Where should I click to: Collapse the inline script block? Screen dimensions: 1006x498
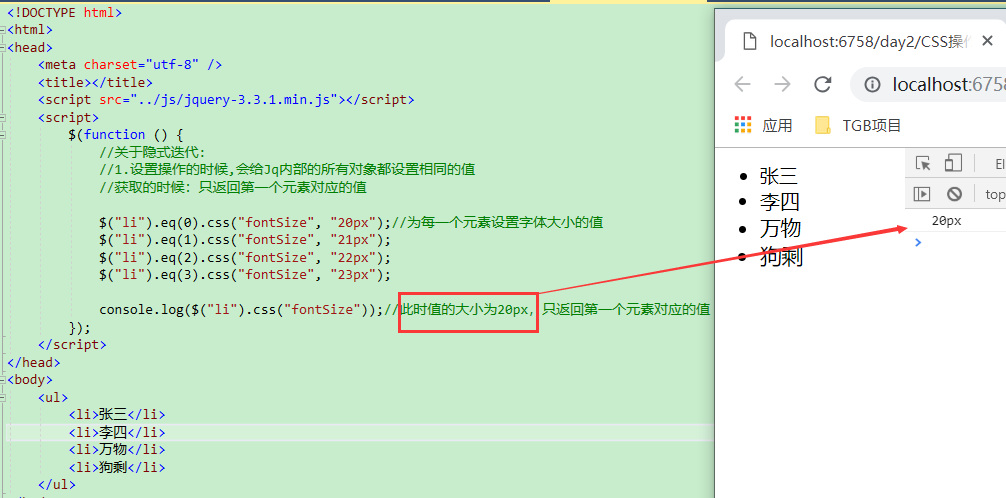(3, 117)
